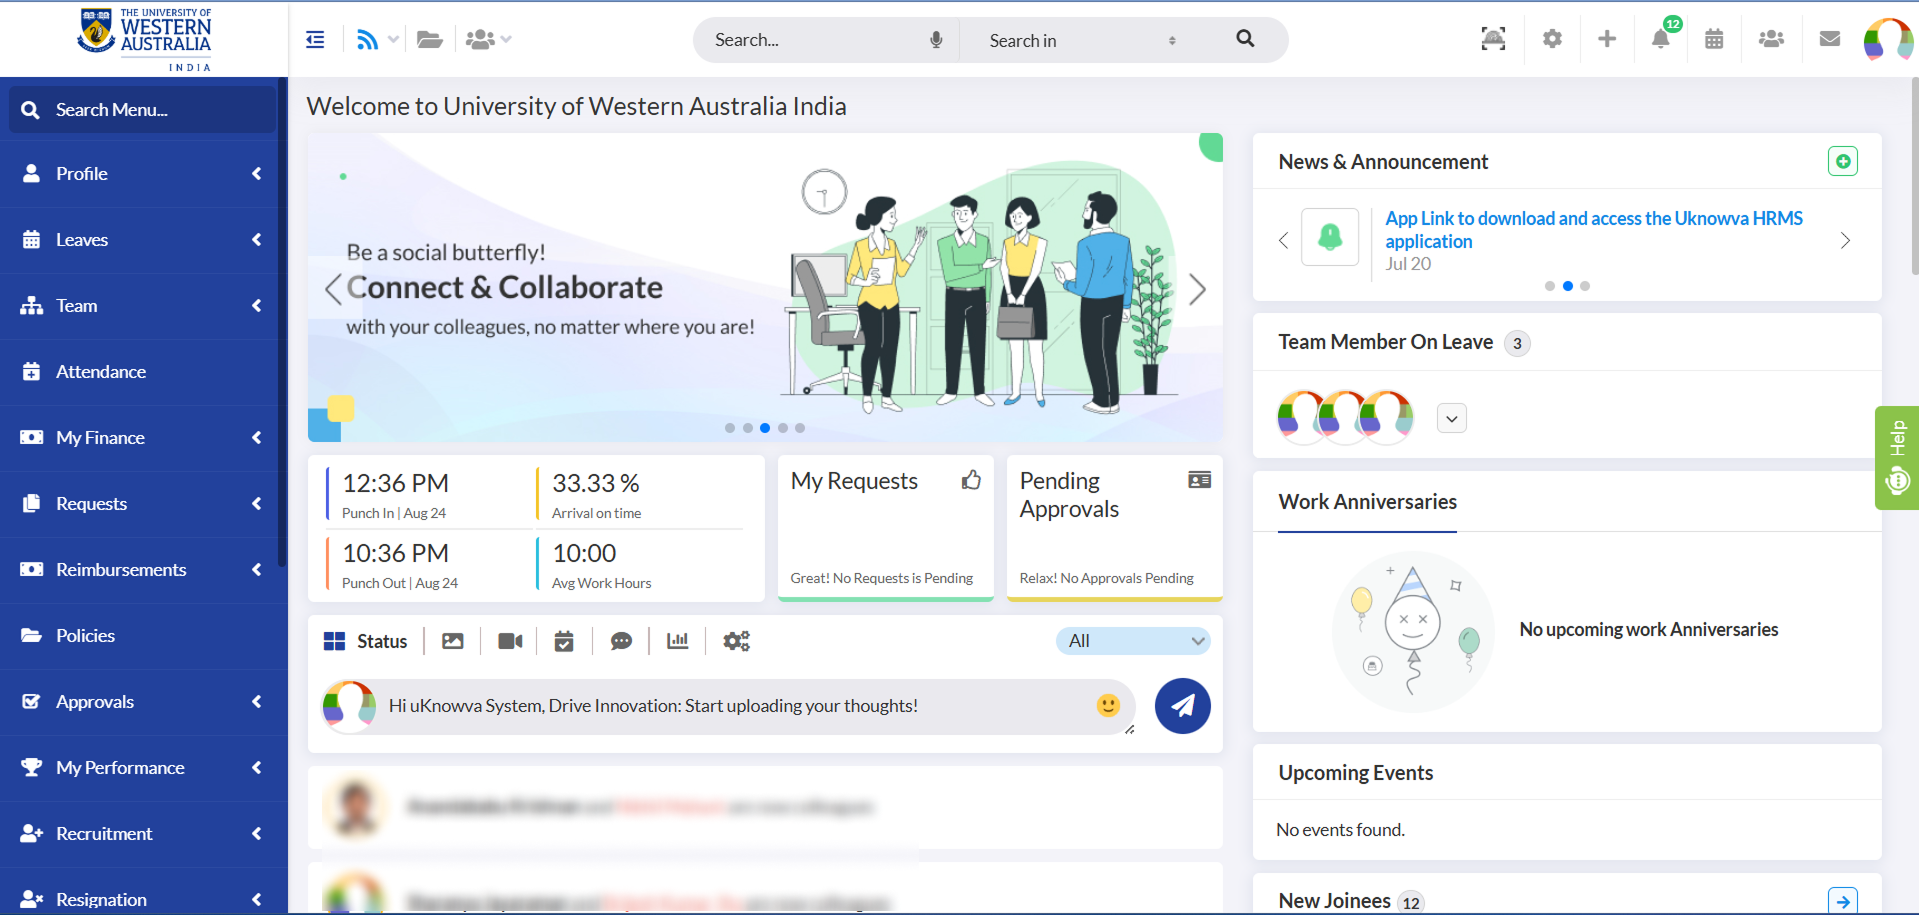
Task: Collapse the sidebar with the menu toggle icon
Action: point(315,40)
